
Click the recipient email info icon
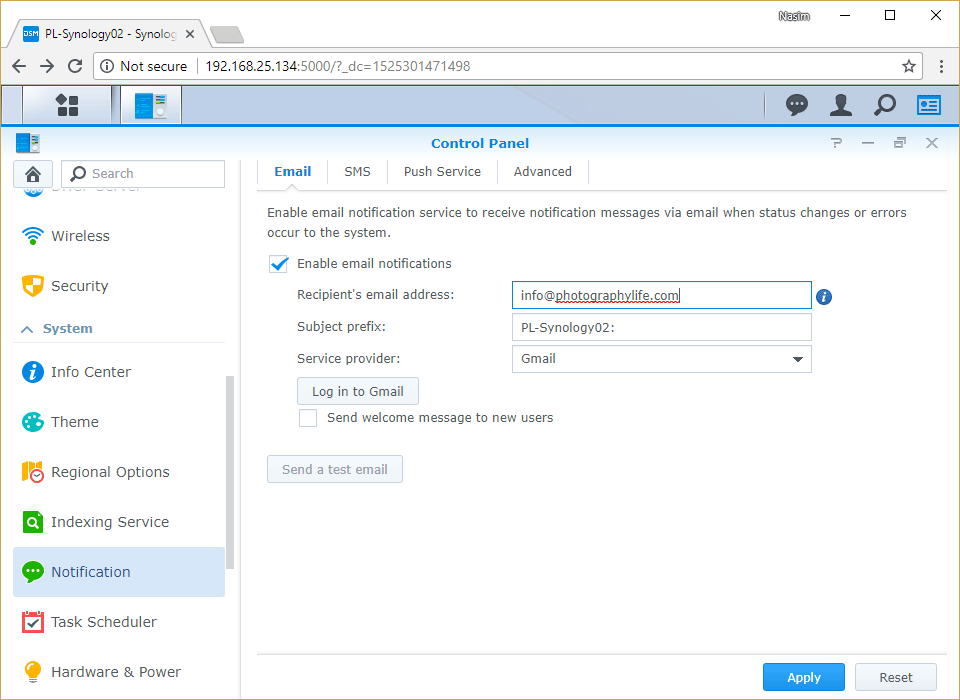824,297
